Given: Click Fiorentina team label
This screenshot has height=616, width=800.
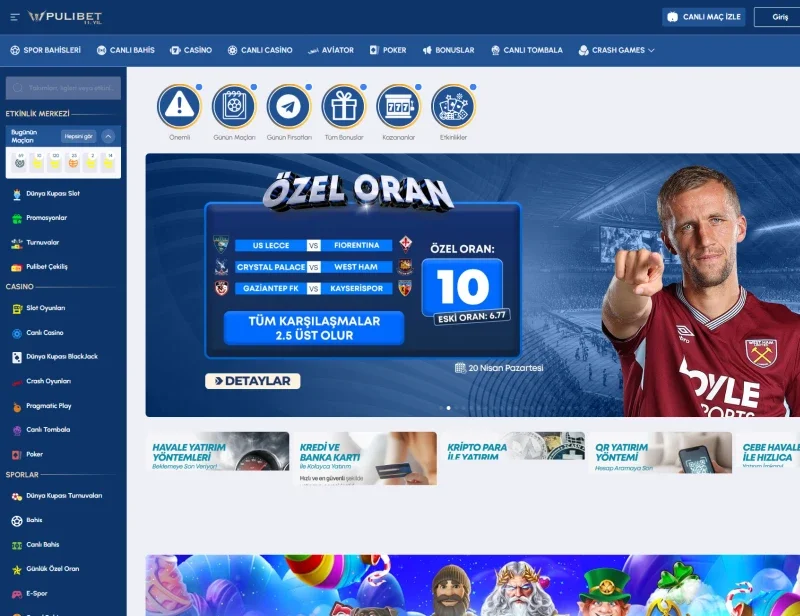Looking at the screenshot, I should point(357,245).
